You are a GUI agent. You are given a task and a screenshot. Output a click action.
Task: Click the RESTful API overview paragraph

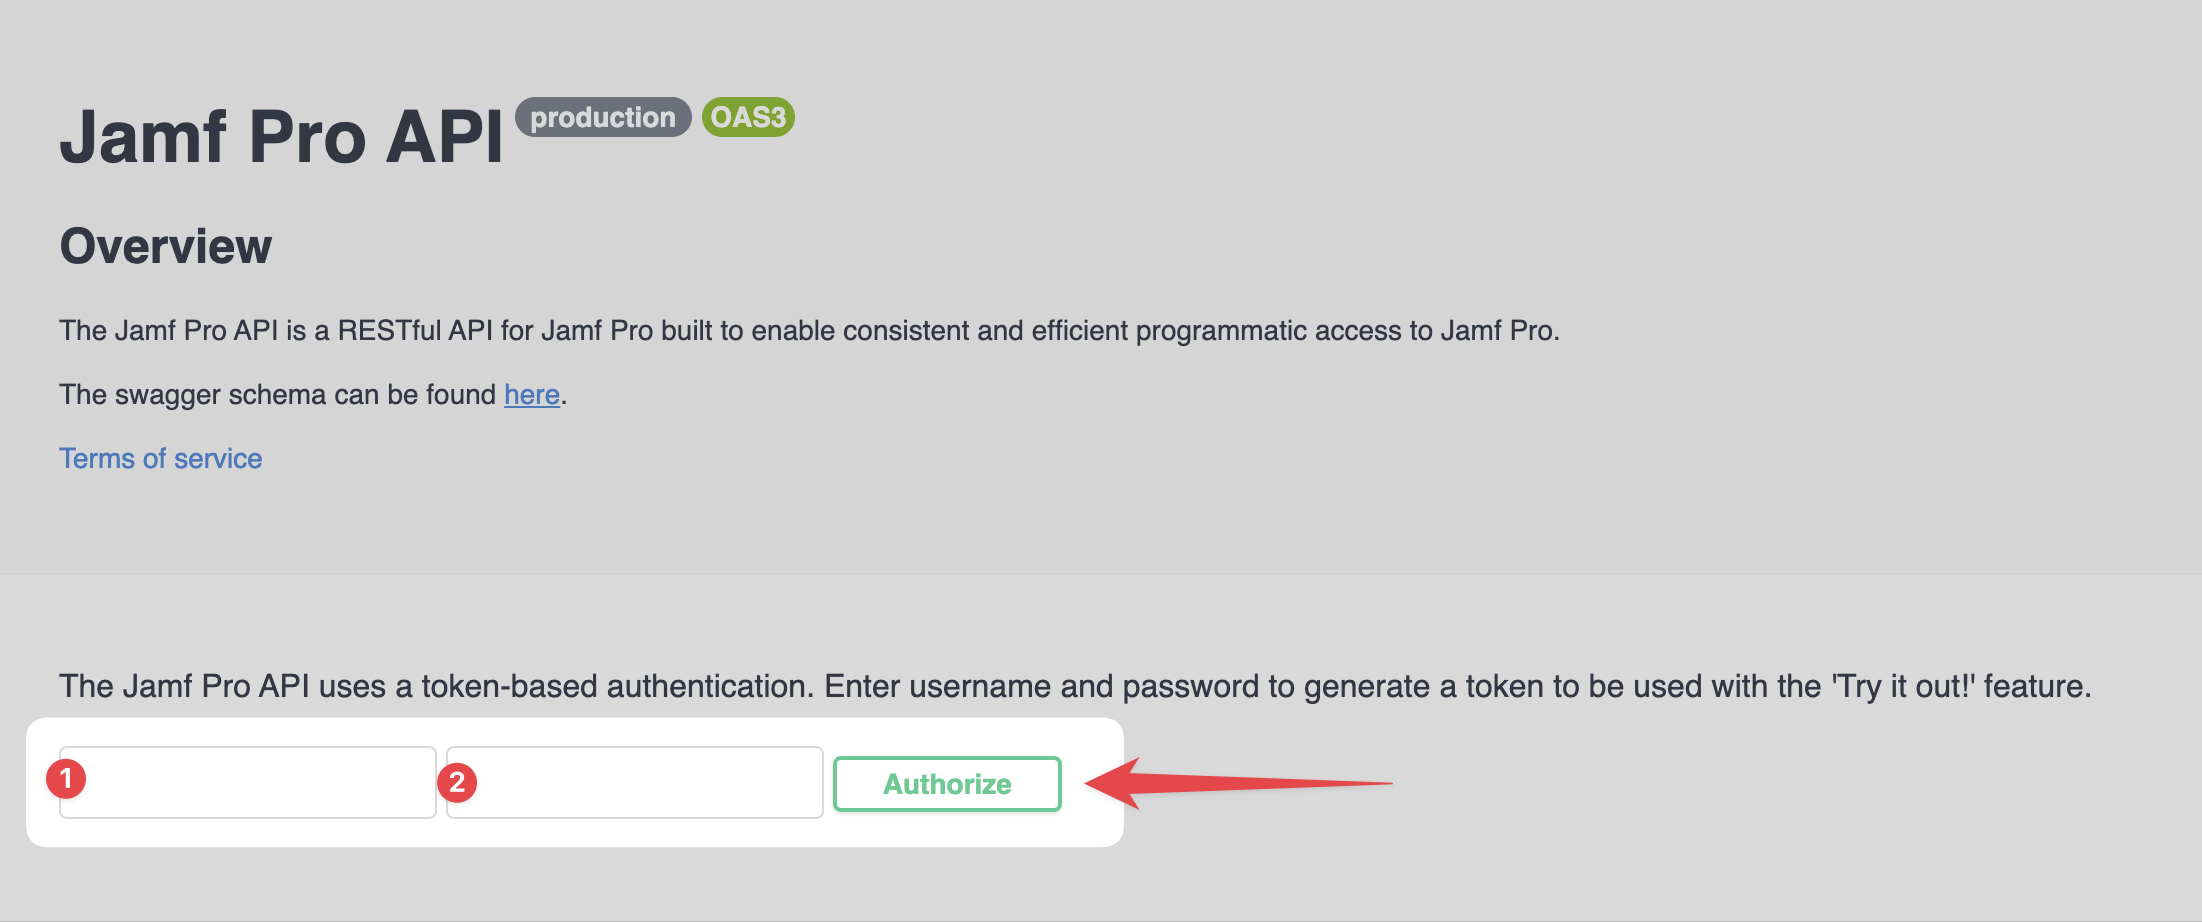click(x=810, y=330)
